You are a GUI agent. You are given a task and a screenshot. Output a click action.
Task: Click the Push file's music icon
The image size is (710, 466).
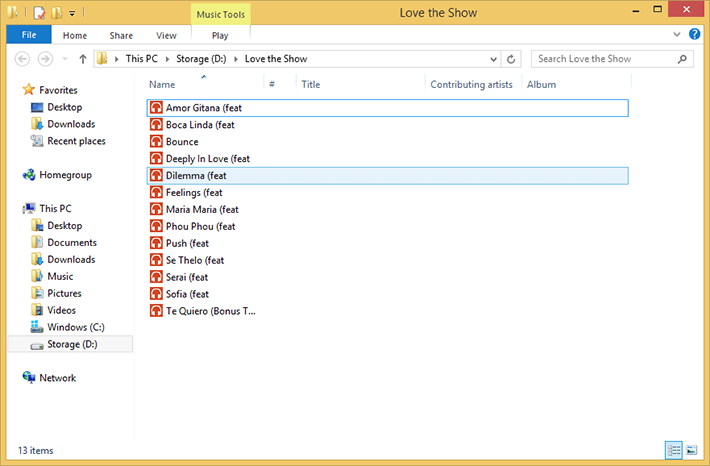(x=156, y=243)
